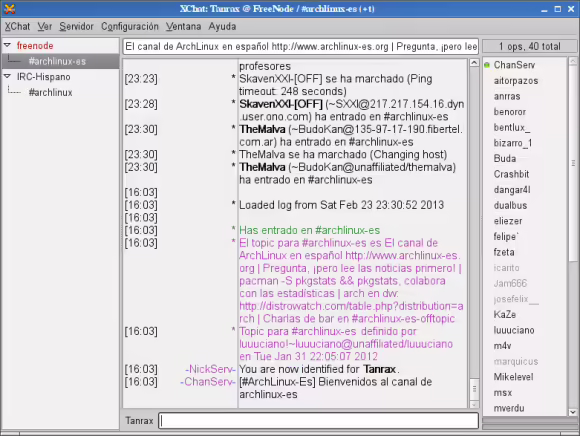Collapse the IRC-Hispano server tree
580x436 pixels.
click(7, 76)
